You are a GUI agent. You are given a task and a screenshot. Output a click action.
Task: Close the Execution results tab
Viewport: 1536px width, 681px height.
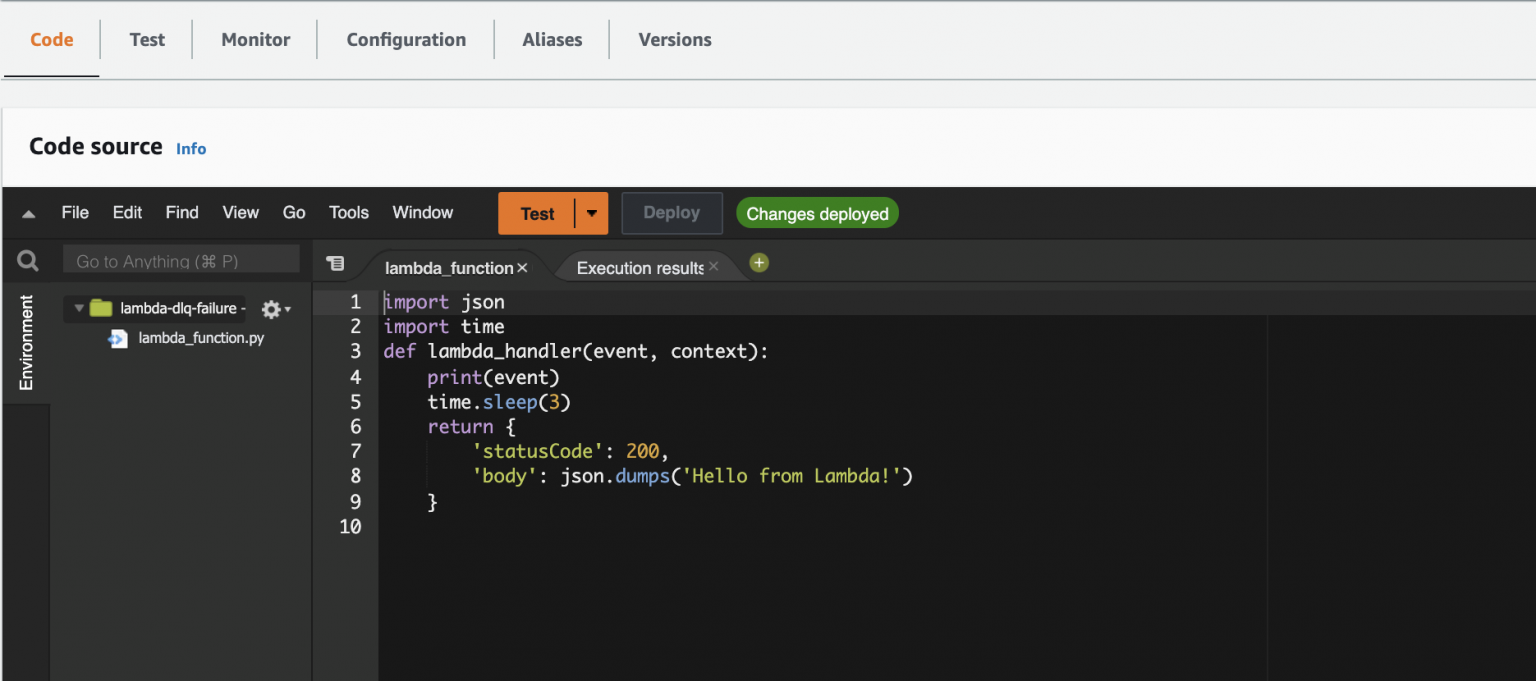pyautogui.click(x=713, y=267)
